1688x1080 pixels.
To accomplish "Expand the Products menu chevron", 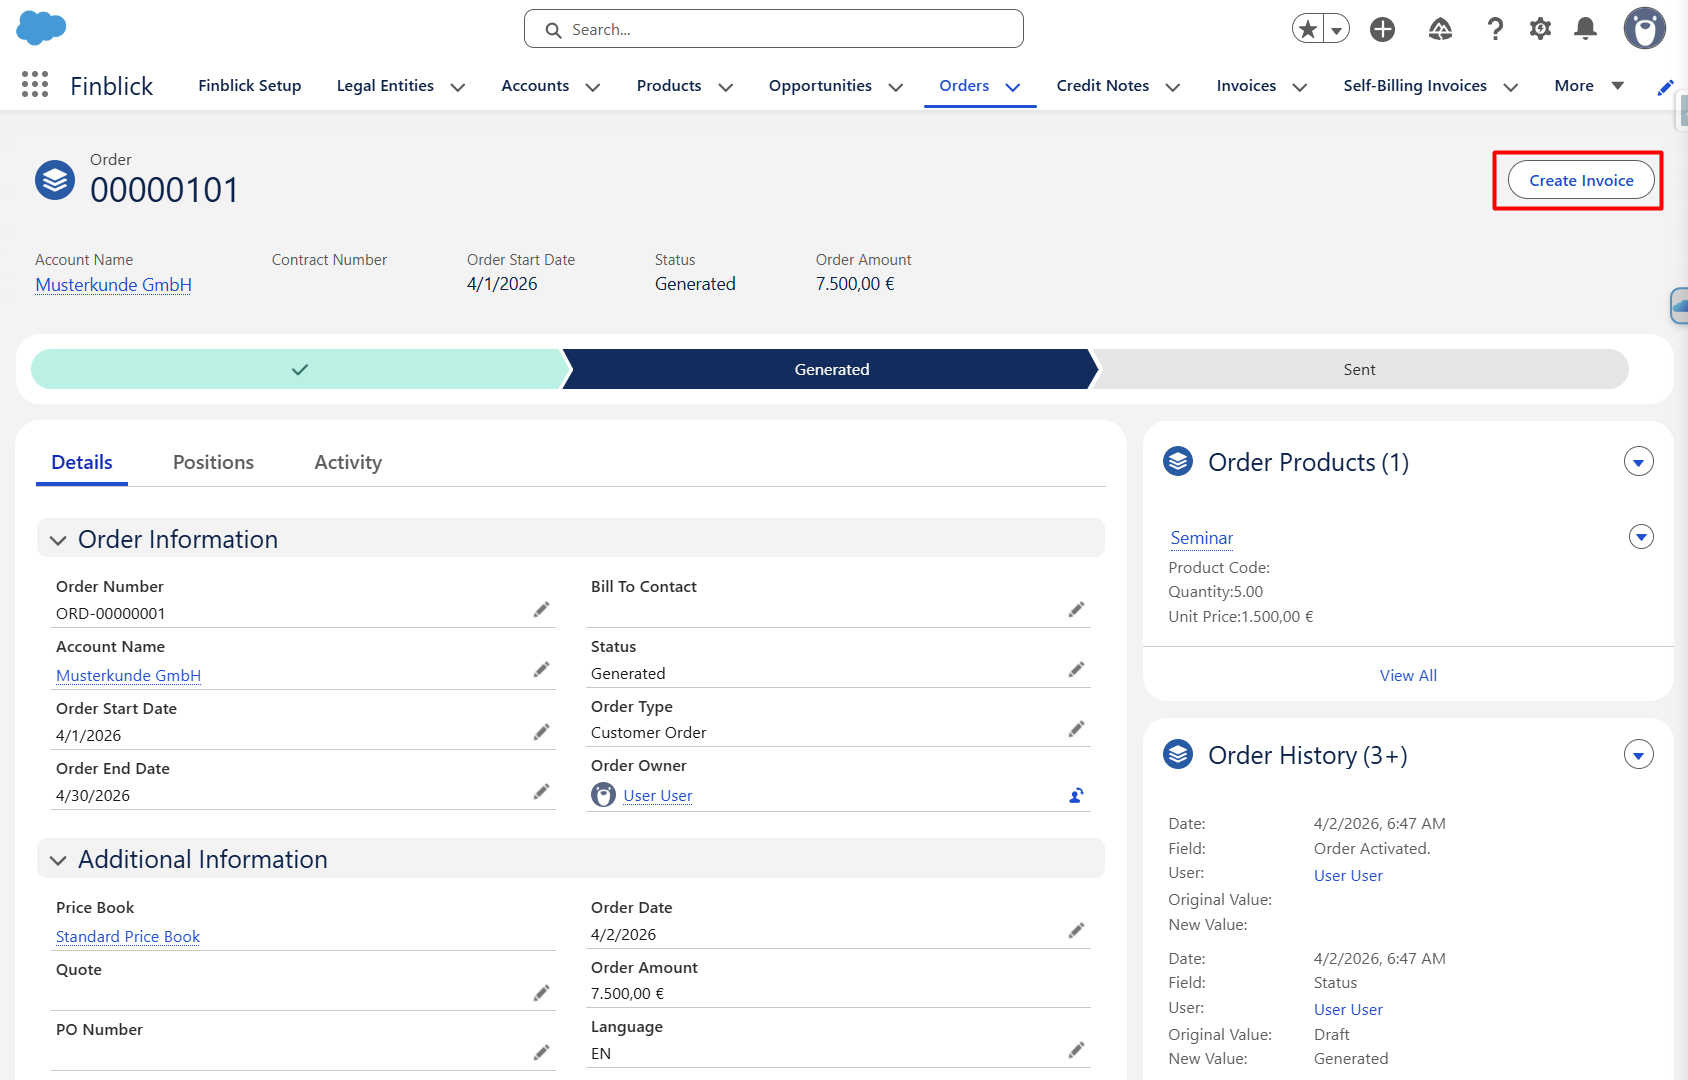I will tap(726, 87).
